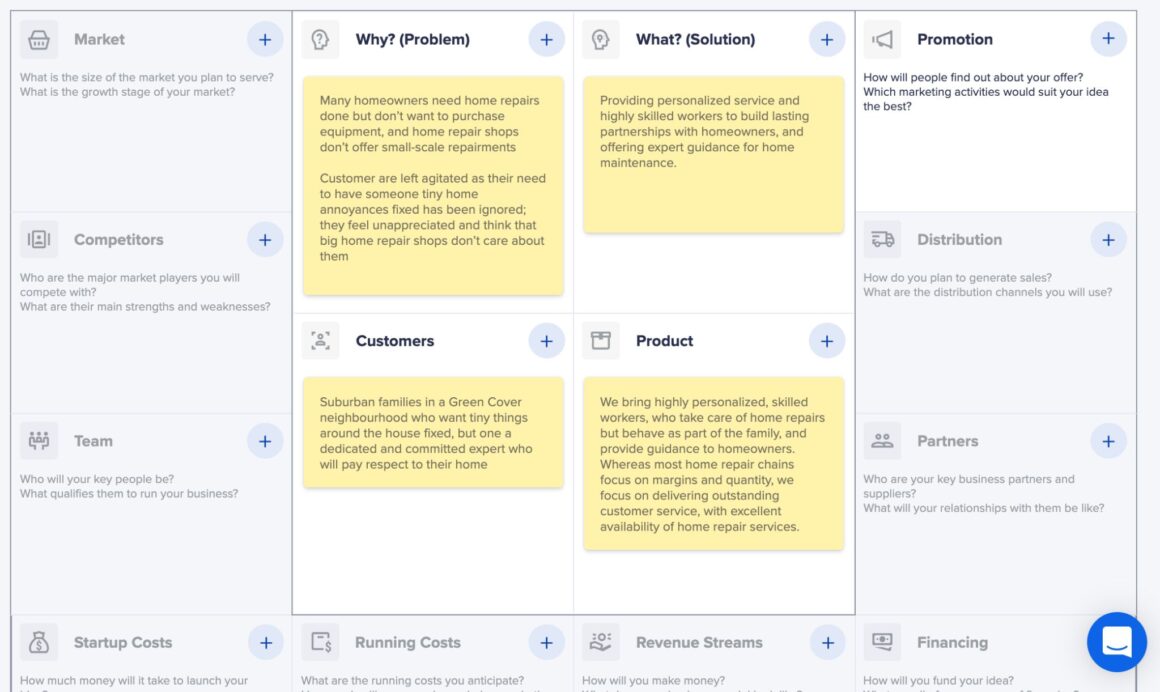Click the Customers section icon
1160x692 pixels.
[320, 340]
